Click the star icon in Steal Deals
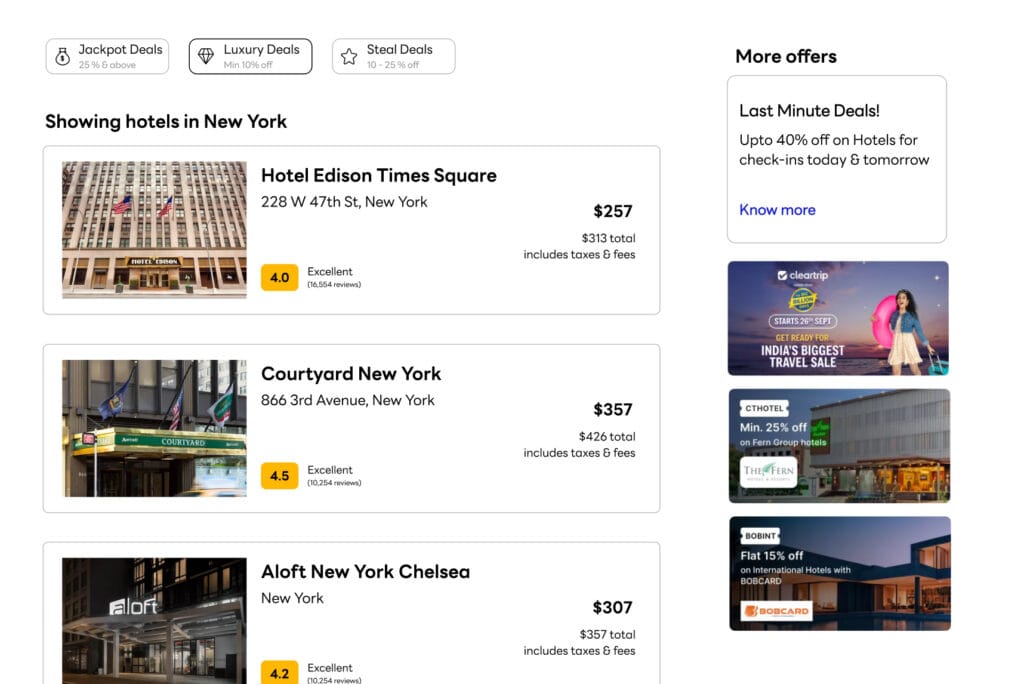1024x684 pixels. click(349, 57)
